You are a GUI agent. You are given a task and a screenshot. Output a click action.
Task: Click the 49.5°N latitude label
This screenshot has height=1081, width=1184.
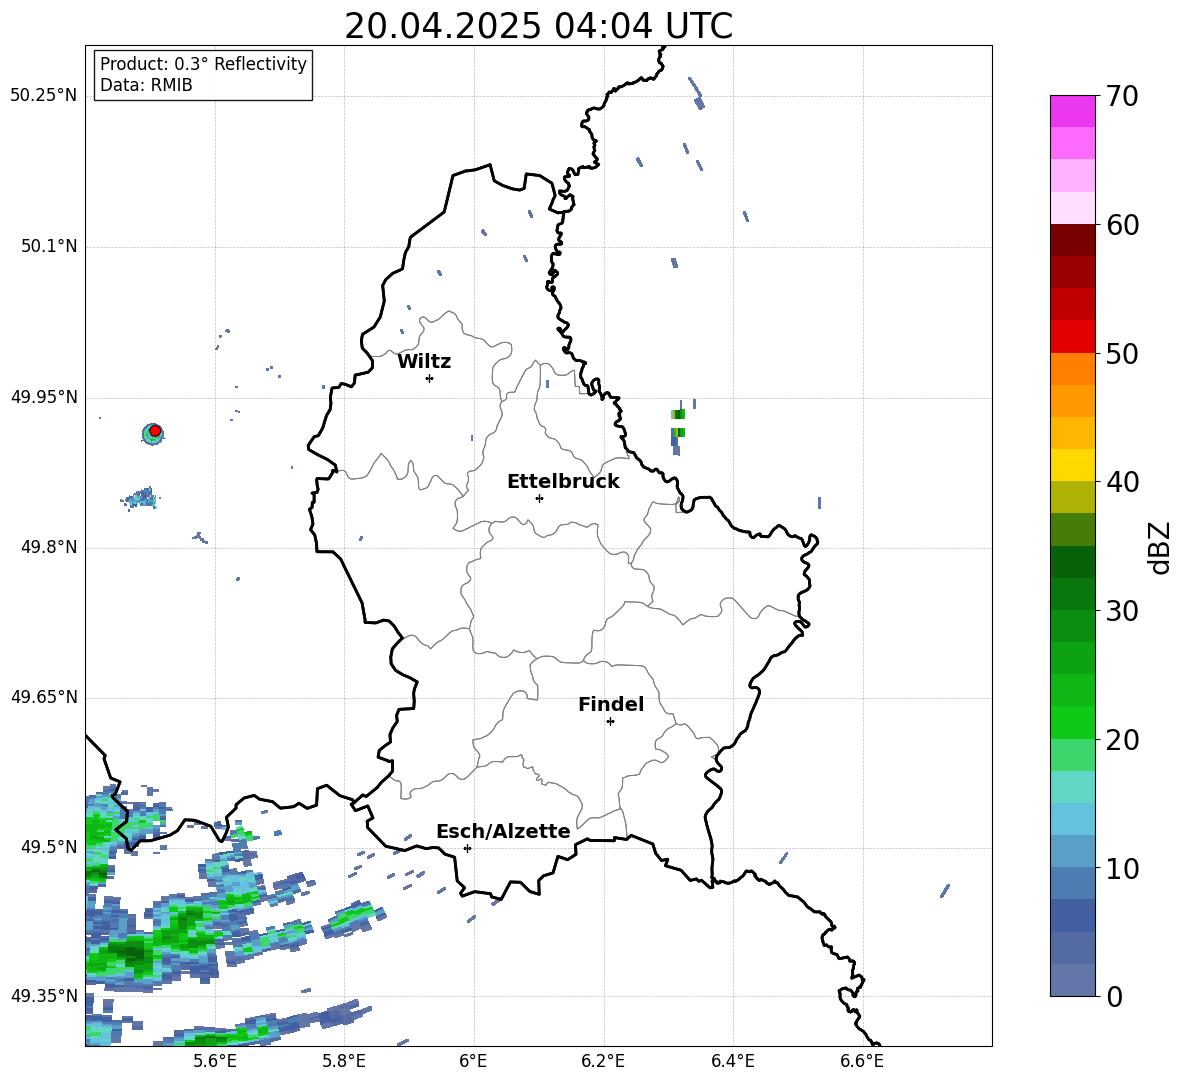pos(49,847)
